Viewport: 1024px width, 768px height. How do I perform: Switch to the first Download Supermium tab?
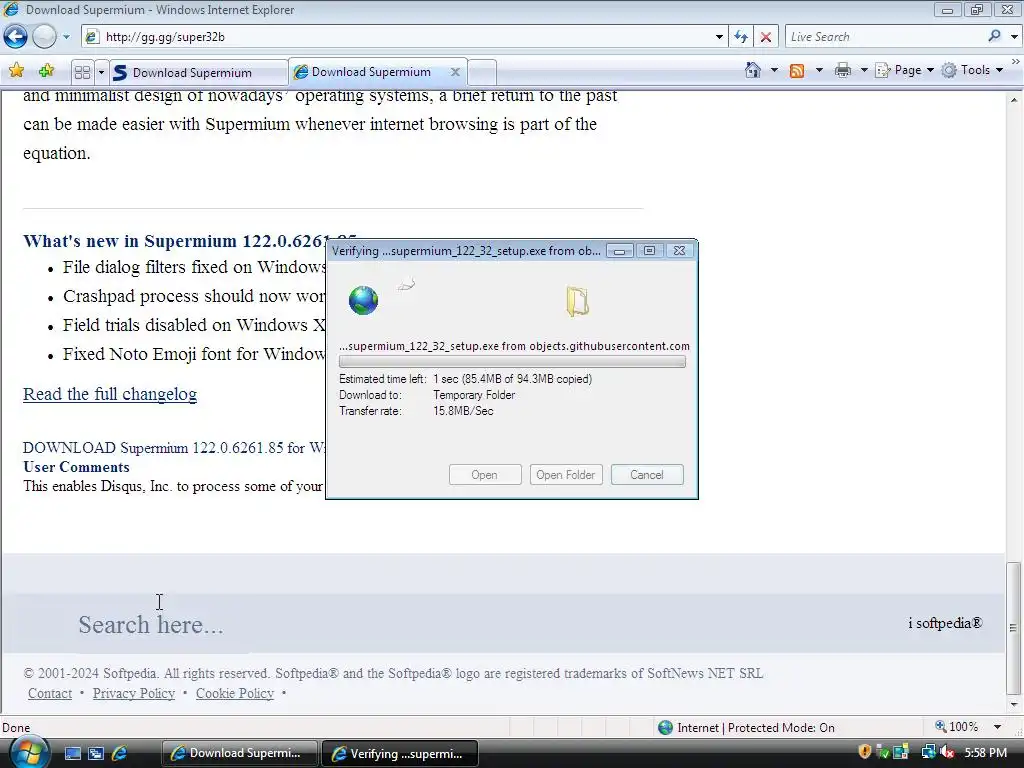point(198,72)
